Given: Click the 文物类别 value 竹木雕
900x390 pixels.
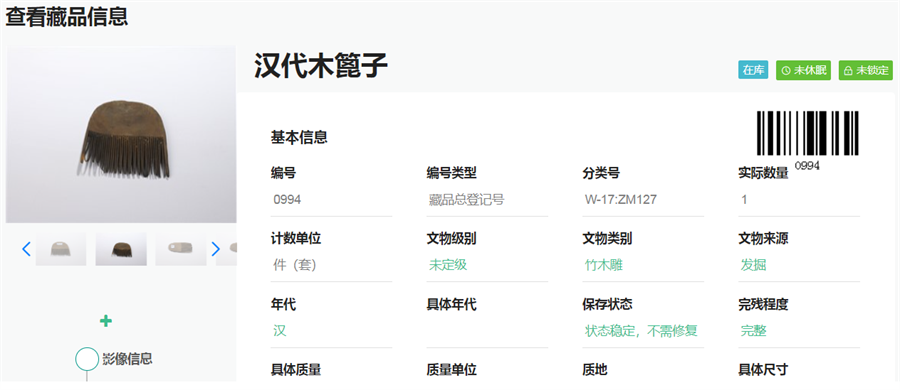Looking at the screenshot, I should [604, 265].
